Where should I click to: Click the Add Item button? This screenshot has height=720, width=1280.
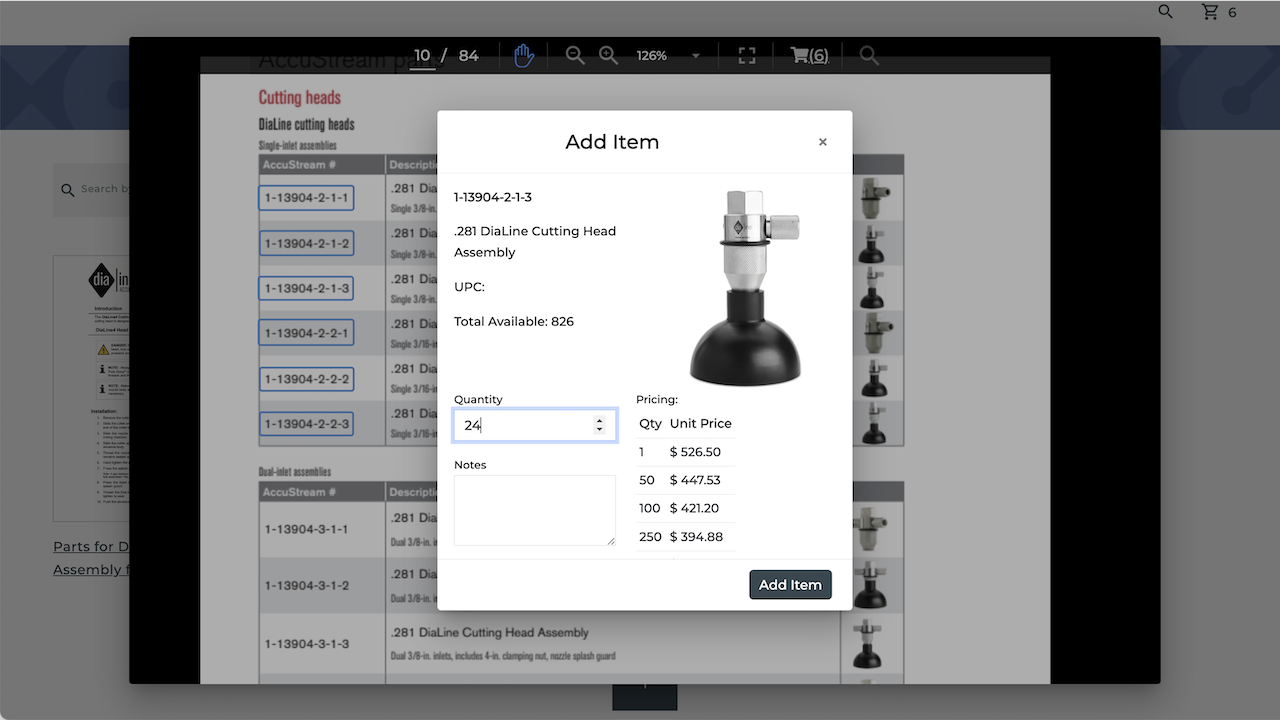790,585
